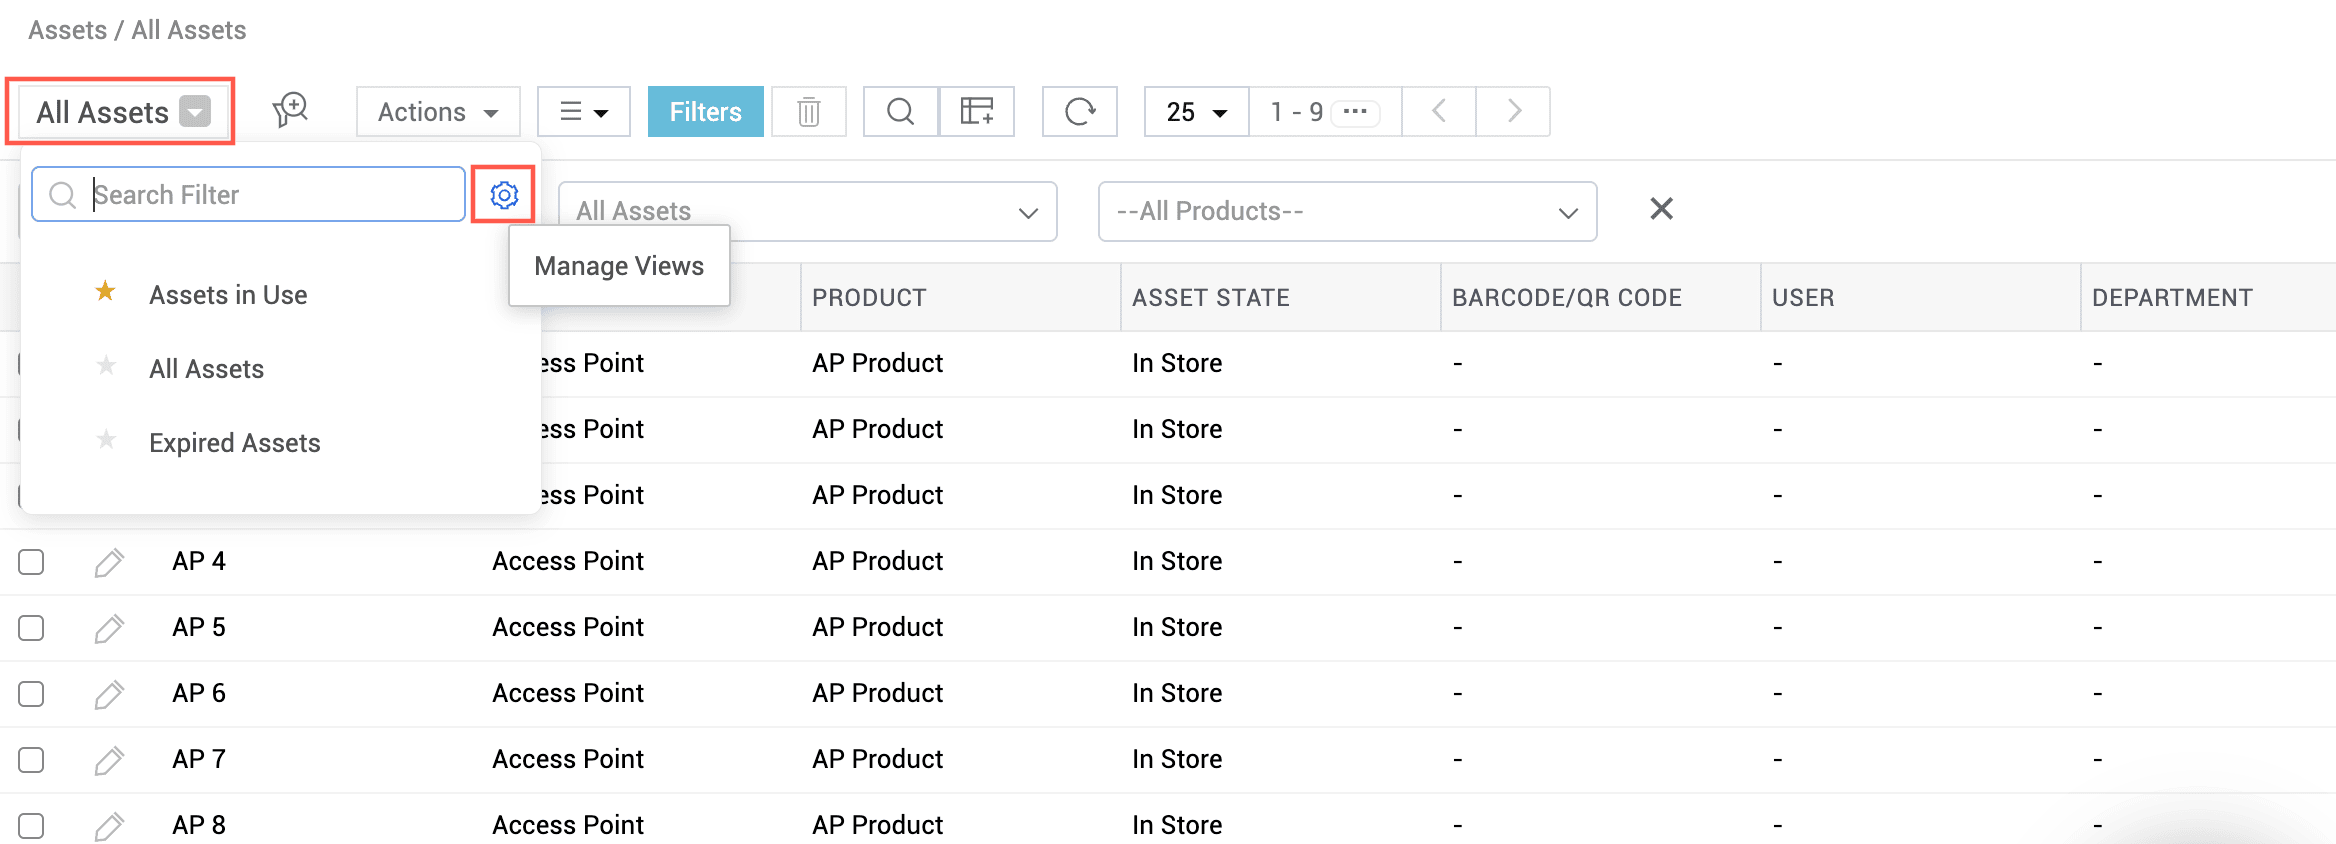
Task: Open the All Assets filter combo box
Action: pyautogui.click(x=807, y=211)
